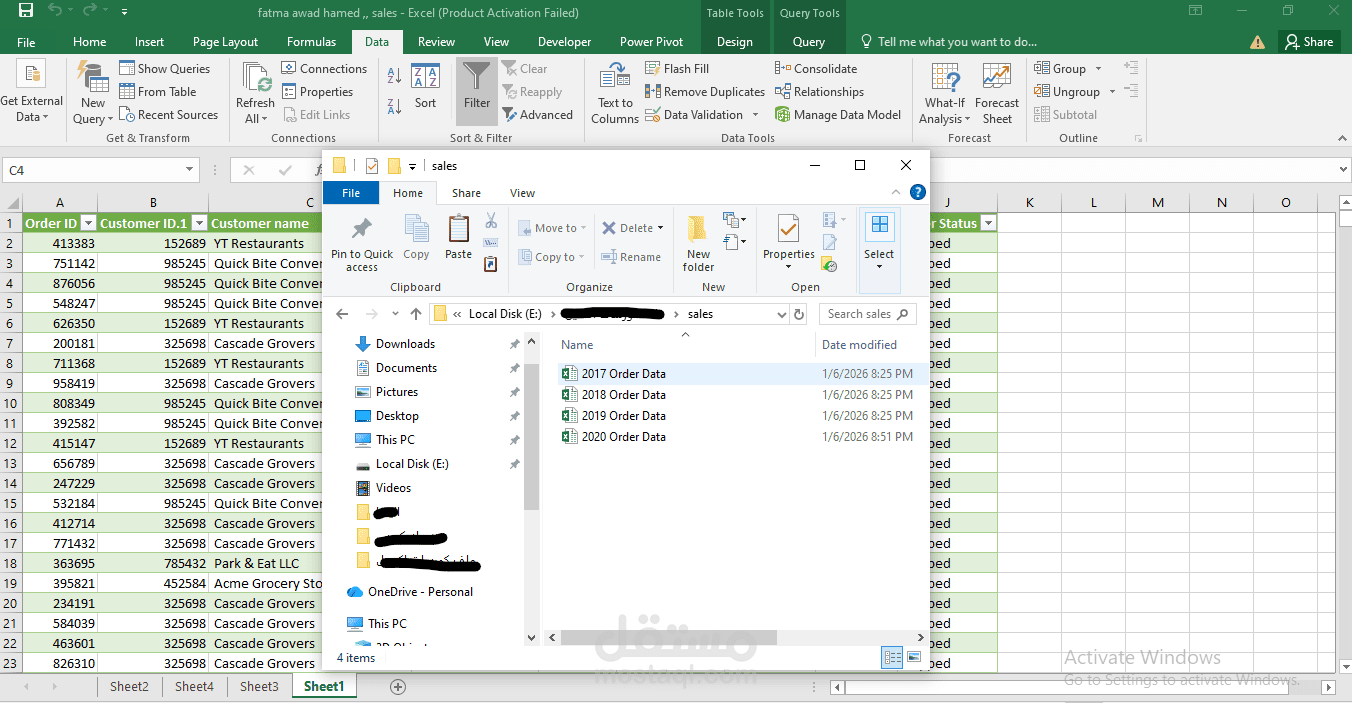Image resolution: width=1352 pixels, height=703 pixels.
Task: Click Forecast Sheet in Excel ribbon
Action: tap(997, 92)
